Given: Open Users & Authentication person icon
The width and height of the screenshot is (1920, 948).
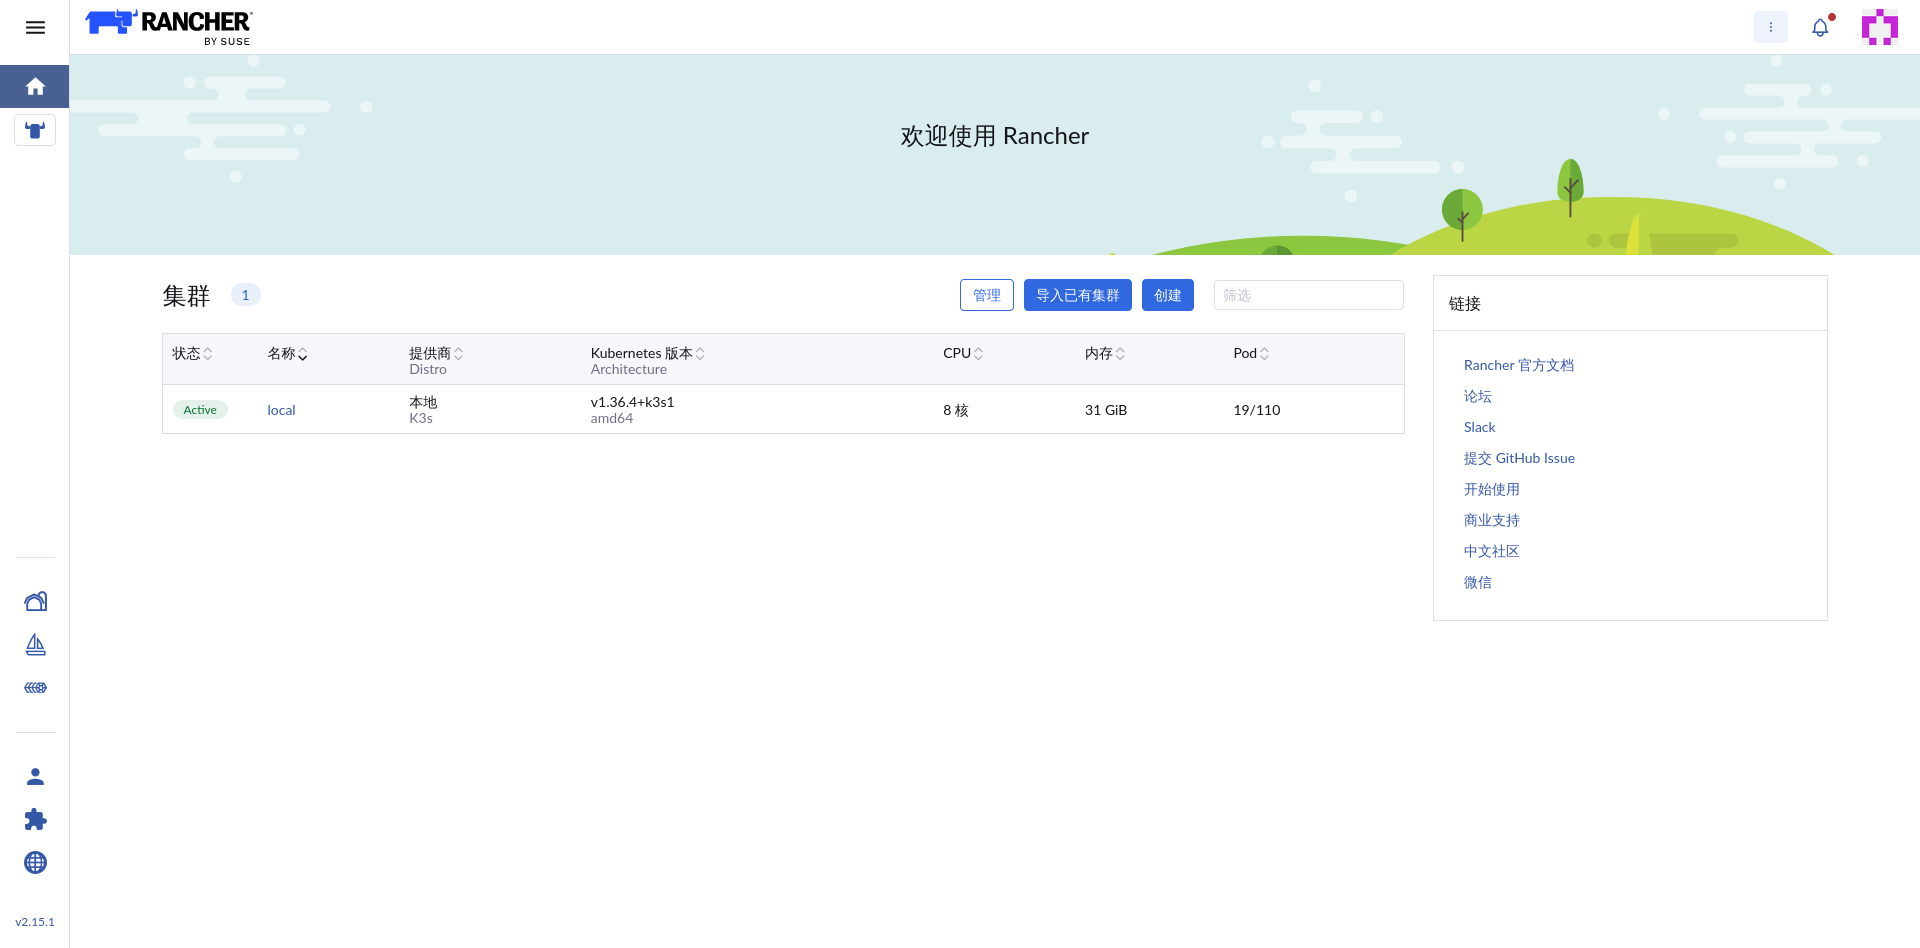Looking at the screenshot, I should (x=35, y=776).
